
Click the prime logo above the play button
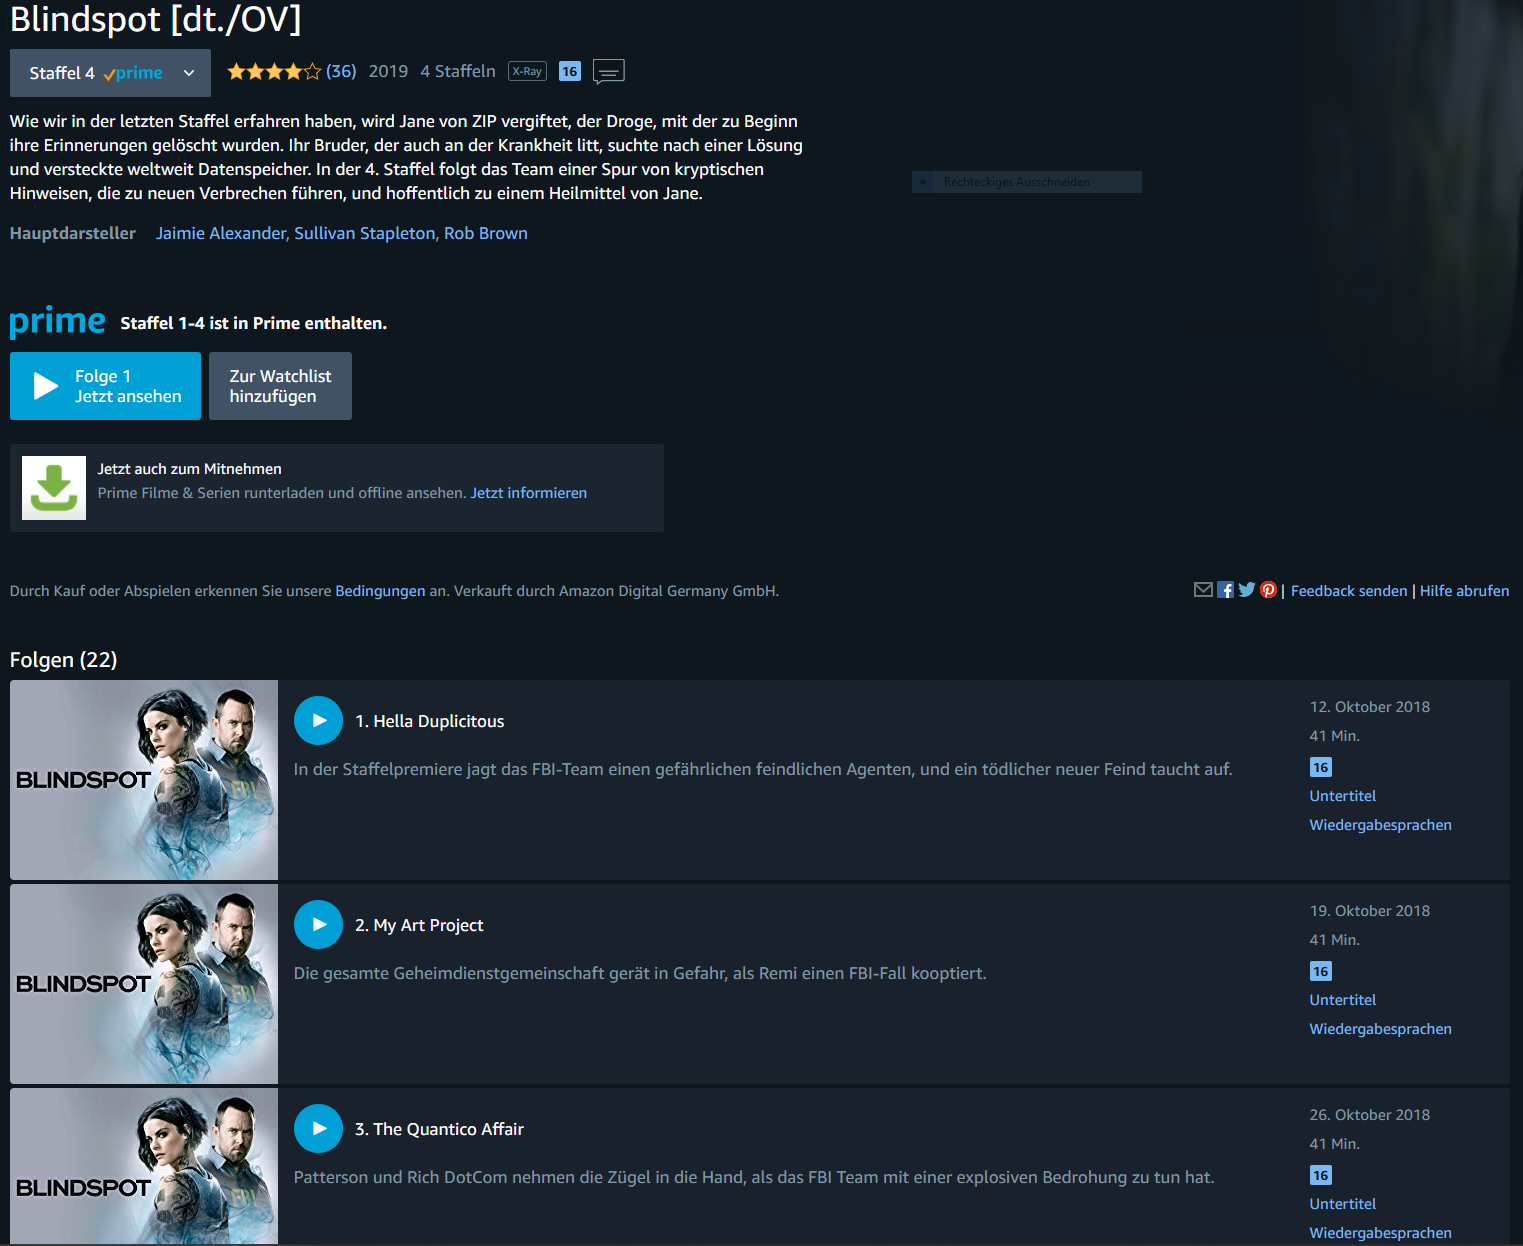pos(57,322)
